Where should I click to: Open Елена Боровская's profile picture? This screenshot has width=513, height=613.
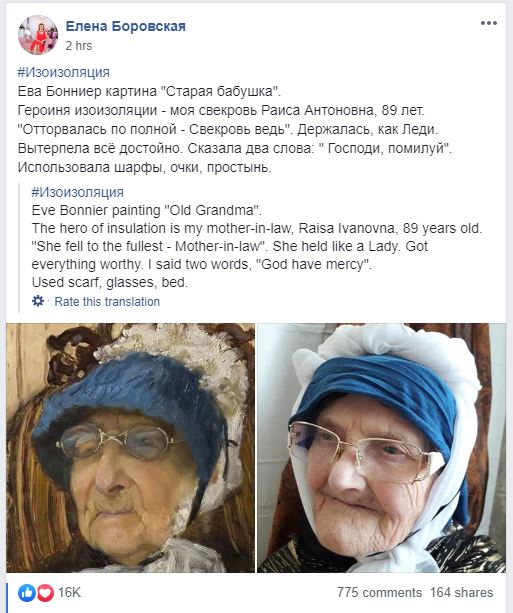click(x=38, y=35)
